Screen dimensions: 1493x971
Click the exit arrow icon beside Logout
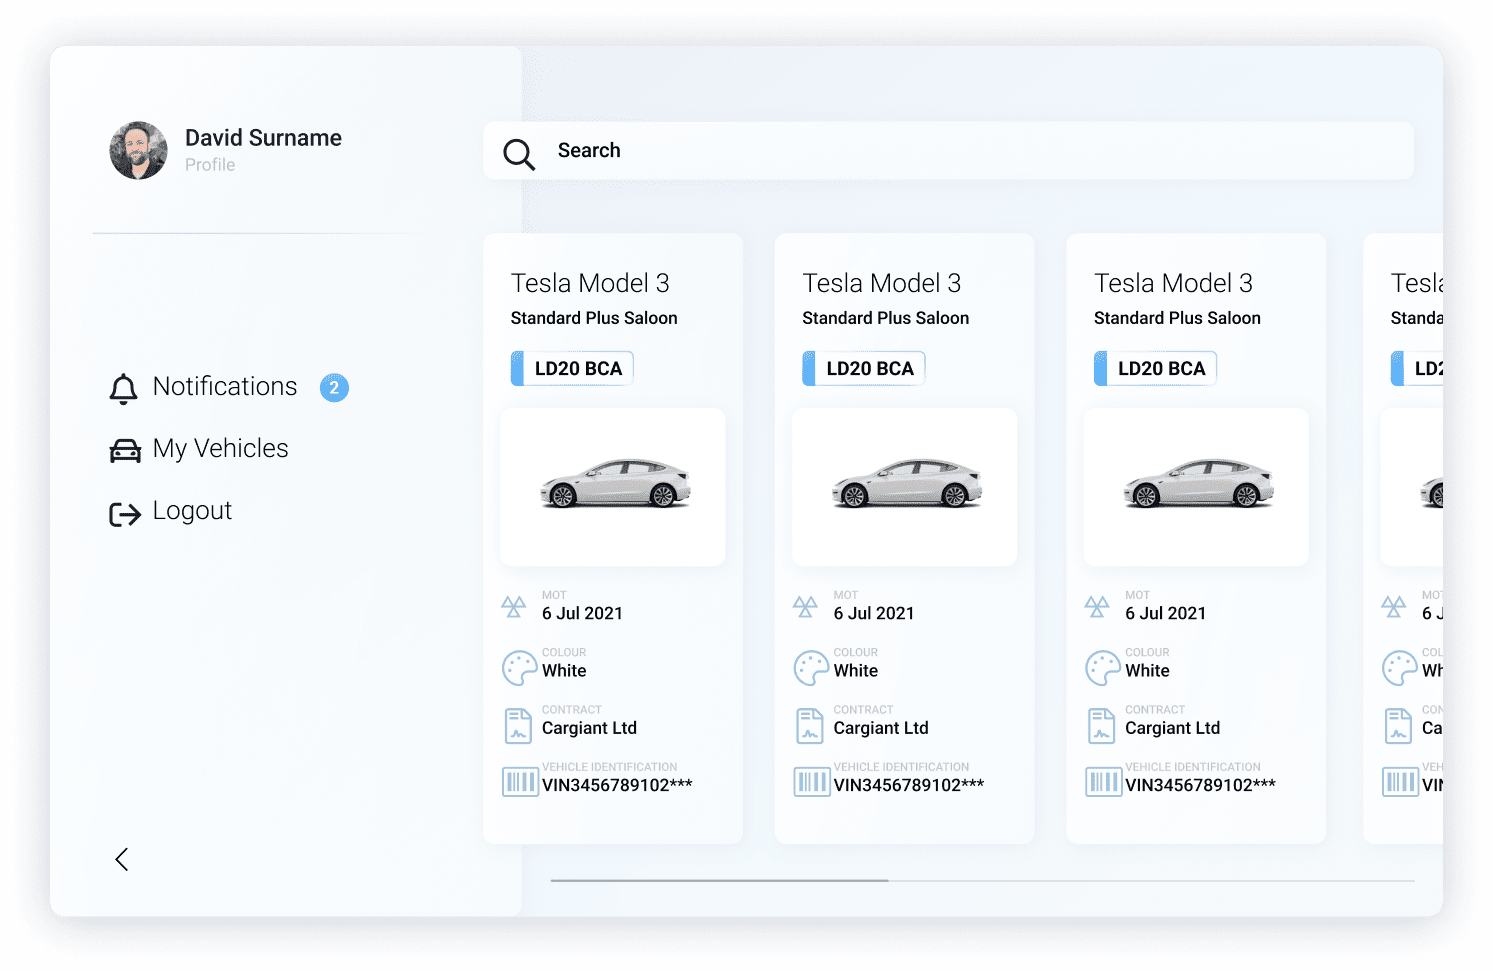125,514
